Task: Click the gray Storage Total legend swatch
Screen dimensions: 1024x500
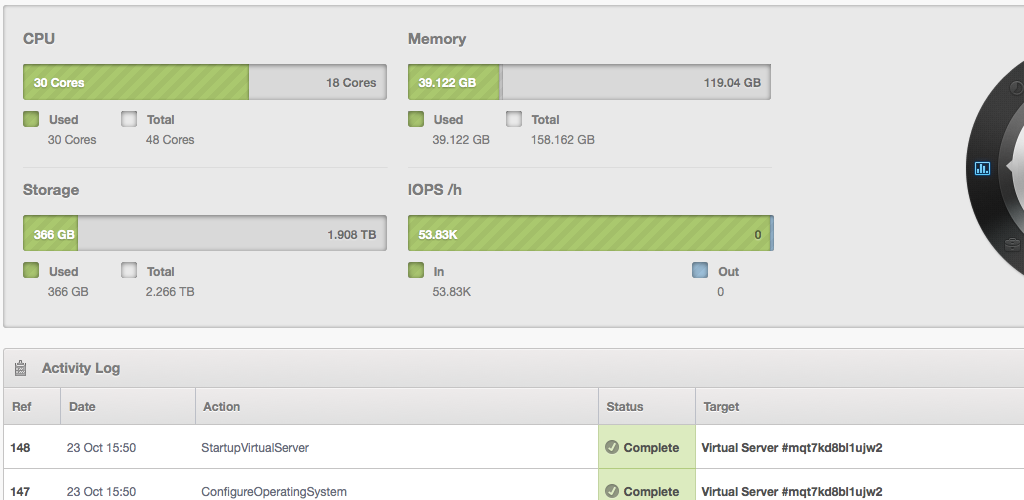Action: coord(129,270)
